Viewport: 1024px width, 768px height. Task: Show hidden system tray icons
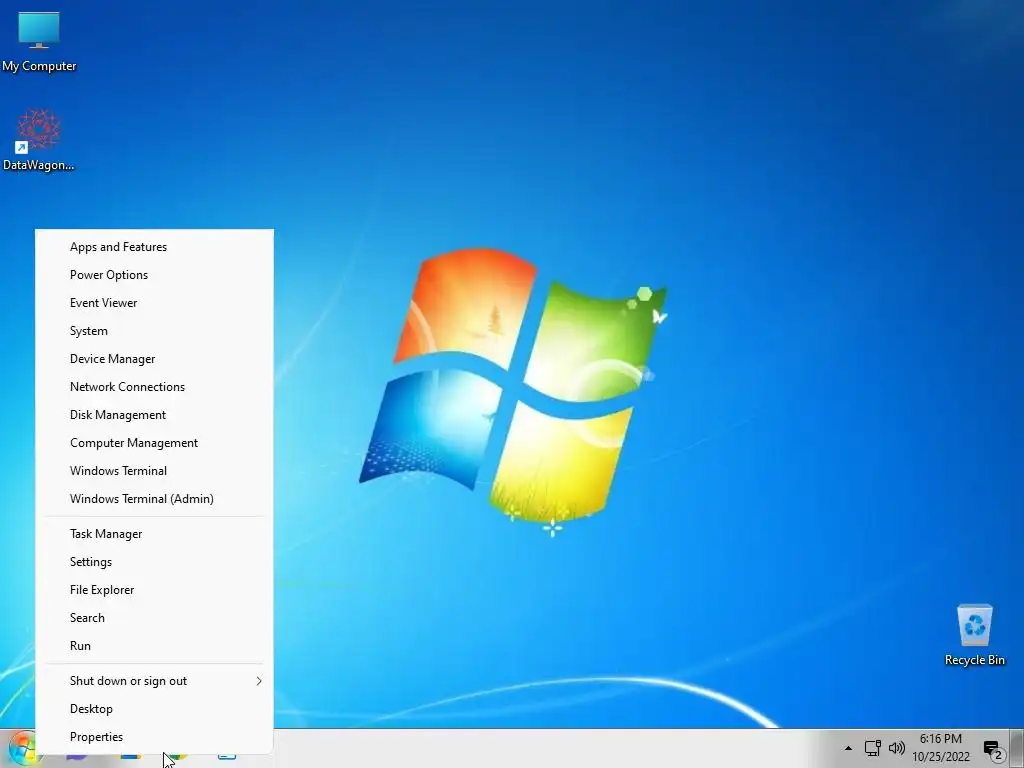pyautogui.click(x=848, y=748)
